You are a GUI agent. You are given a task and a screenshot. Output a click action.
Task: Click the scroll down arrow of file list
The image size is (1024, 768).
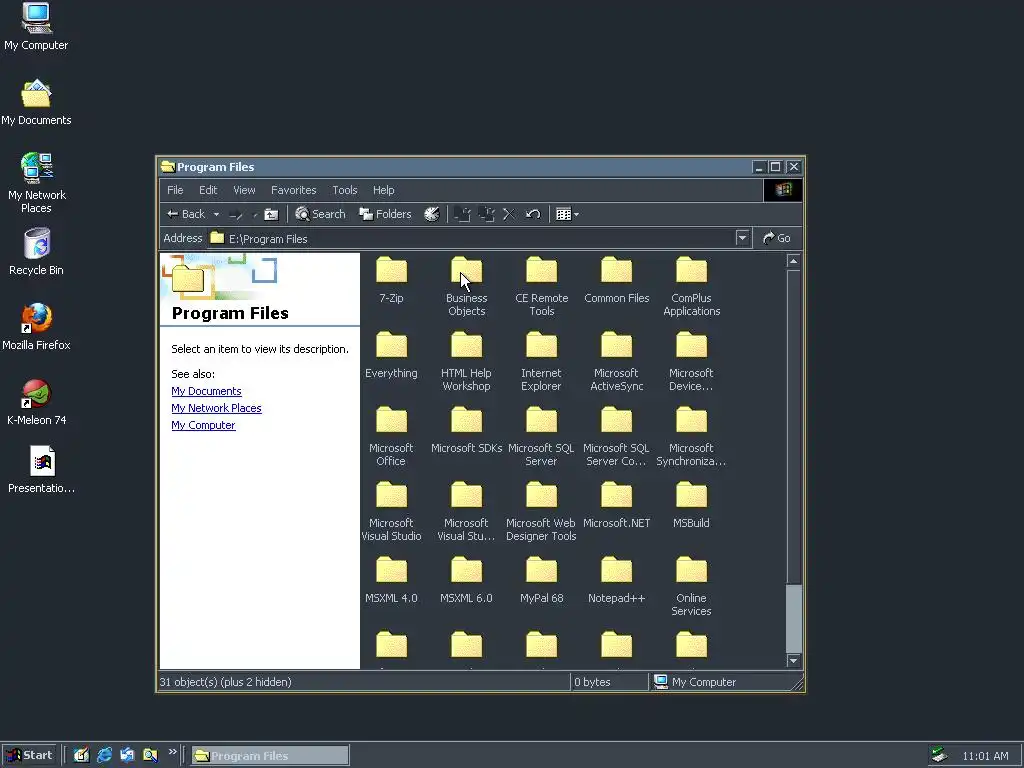pos(793,661)
